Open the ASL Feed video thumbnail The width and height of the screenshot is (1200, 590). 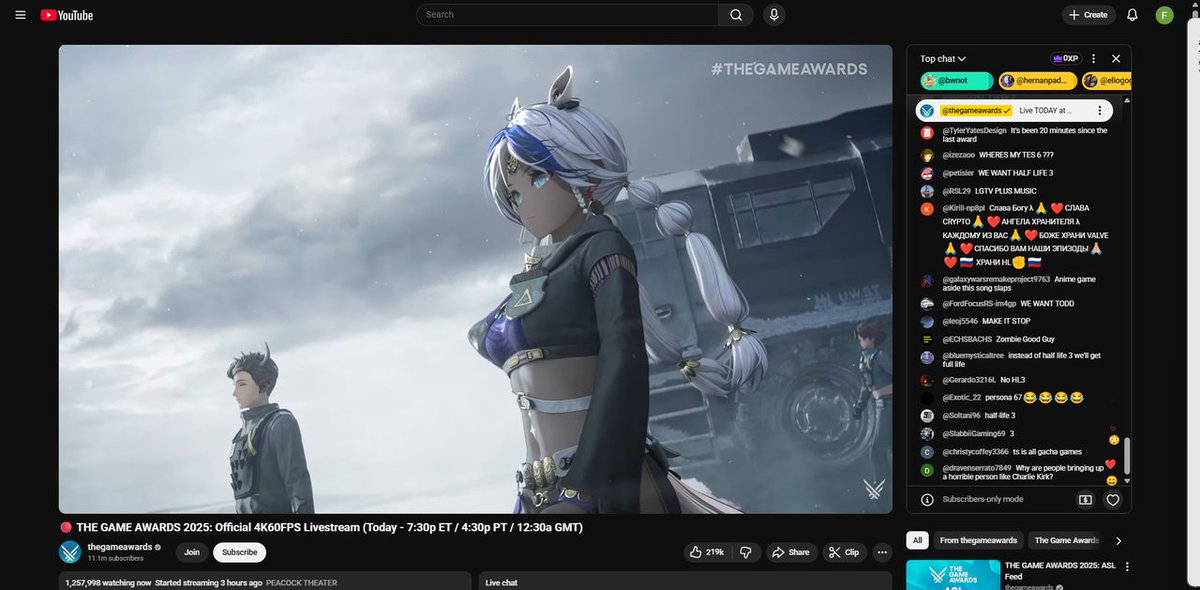953,575
